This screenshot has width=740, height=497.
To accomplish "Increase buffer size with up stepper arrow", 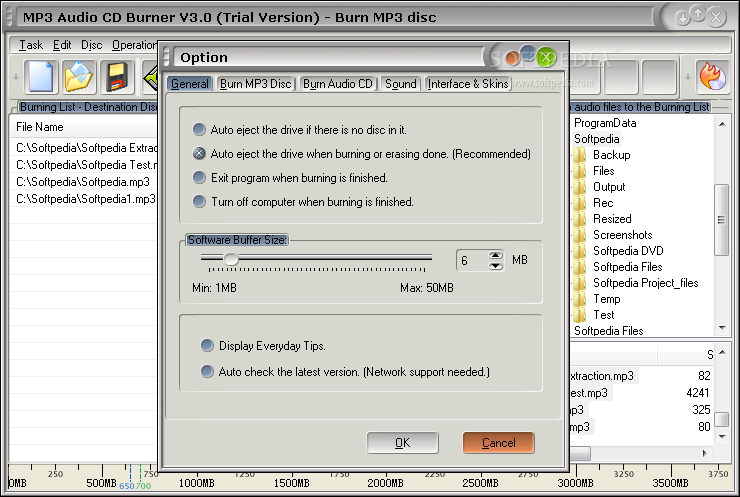I will point(495,255).
